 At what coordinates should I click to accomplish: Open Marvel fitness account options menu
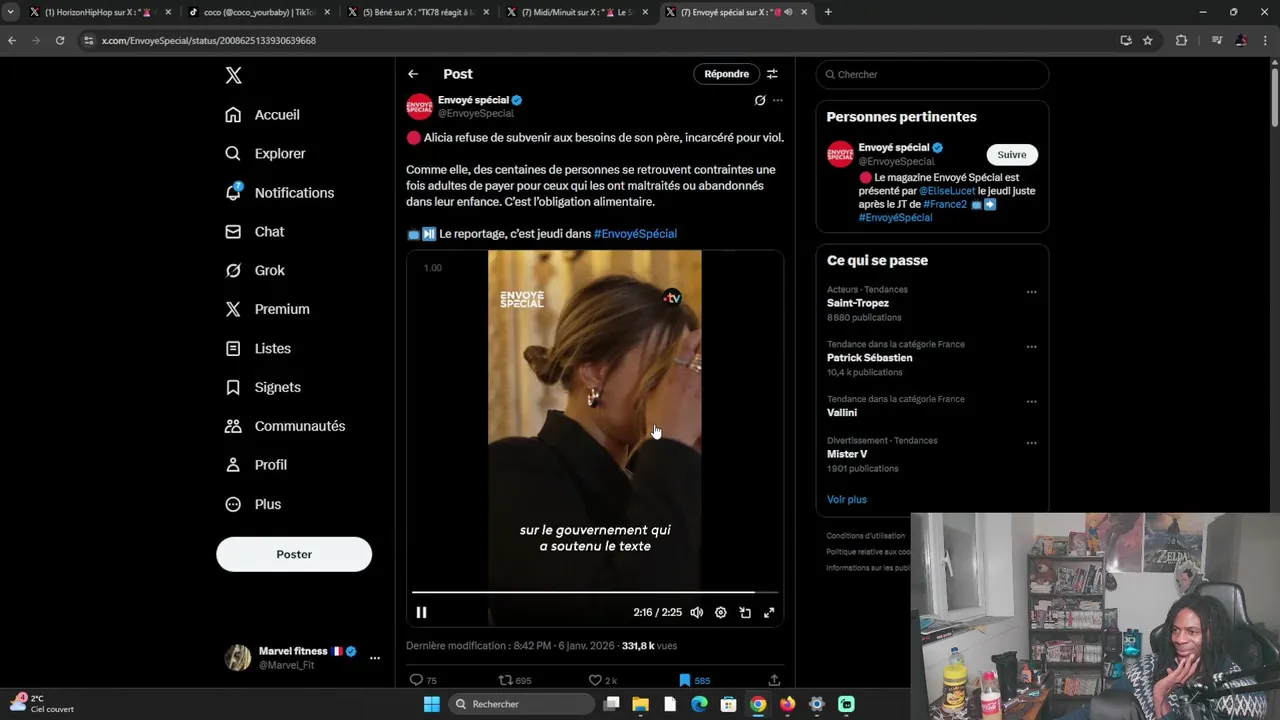coord(375,658)
